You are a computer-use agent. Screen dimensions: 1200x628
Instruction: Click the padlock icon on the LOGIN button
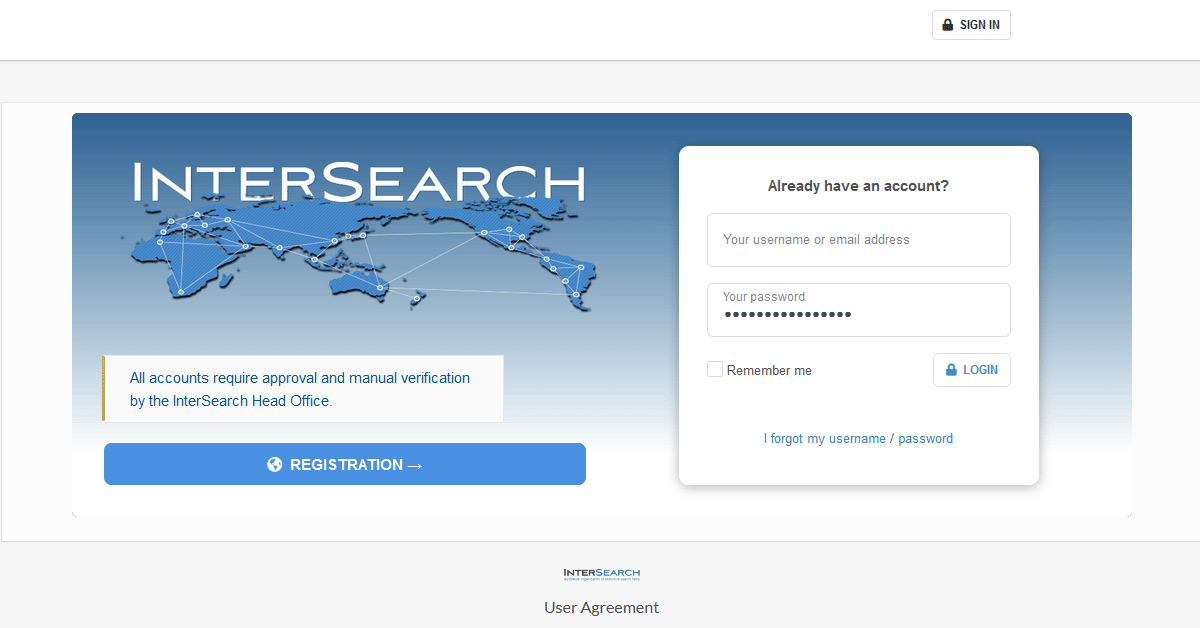click(x=953, y=369)
